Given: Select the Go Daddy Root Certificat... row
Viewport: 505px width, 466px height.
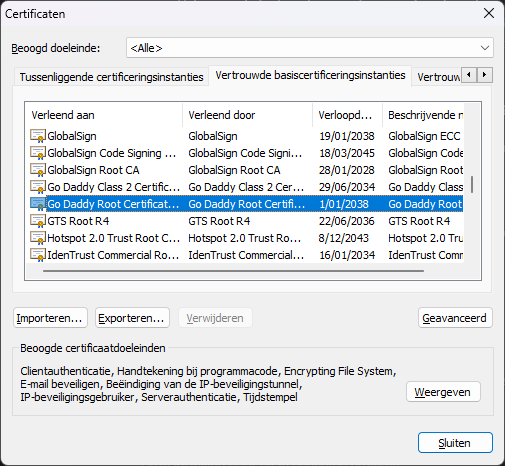Looking at the screenshot, I should pyautogui.click(x=245, y=204).
